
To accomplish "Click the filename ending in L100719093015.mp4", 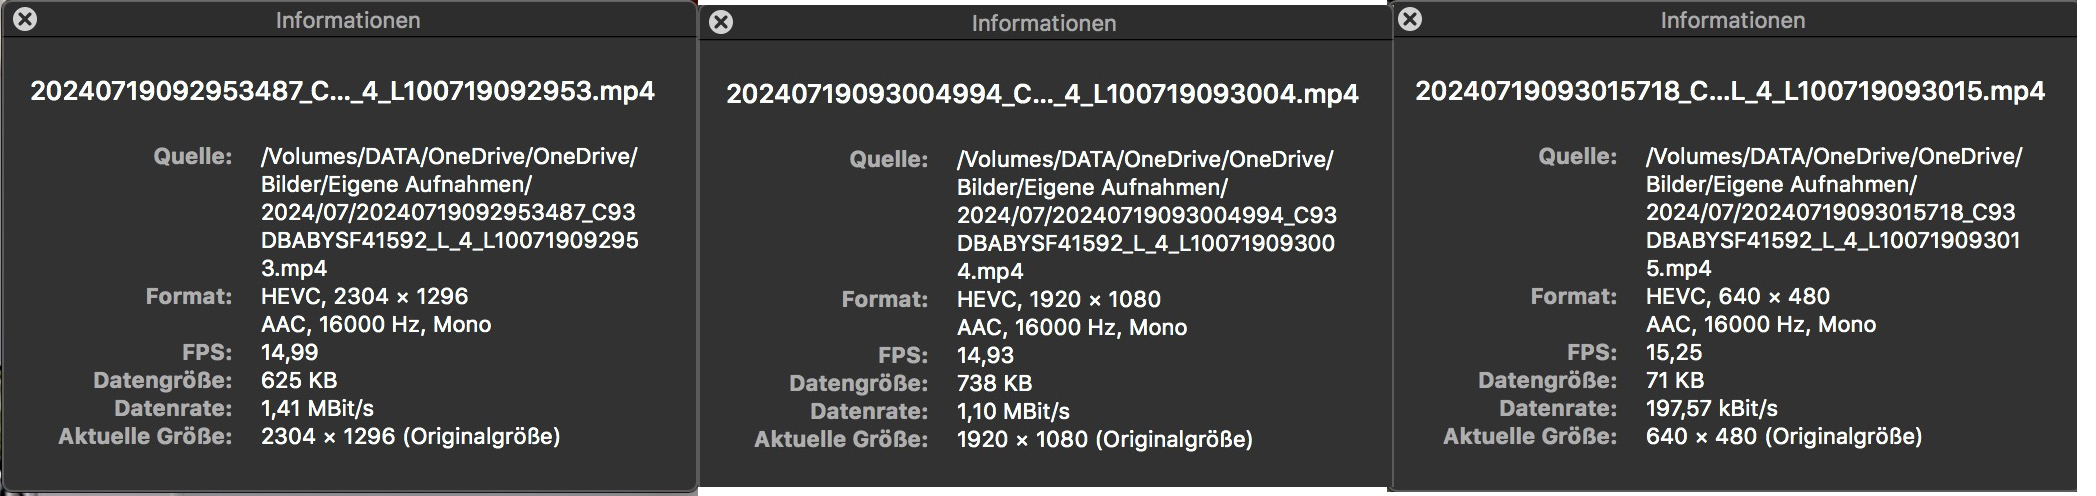I will (x=1730, y=91).
